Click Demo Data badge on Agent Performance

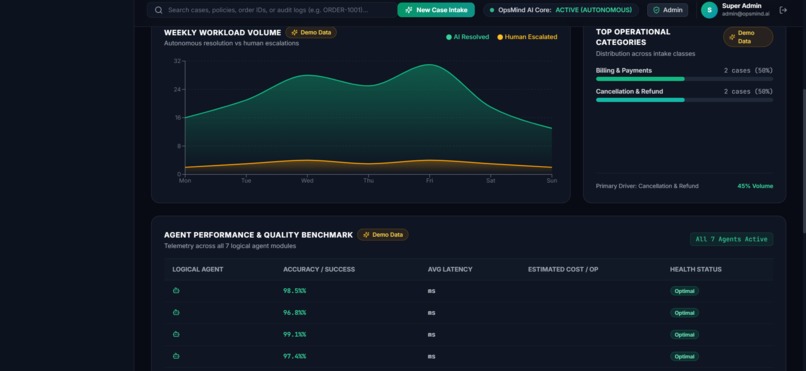(x=383, y=235)
